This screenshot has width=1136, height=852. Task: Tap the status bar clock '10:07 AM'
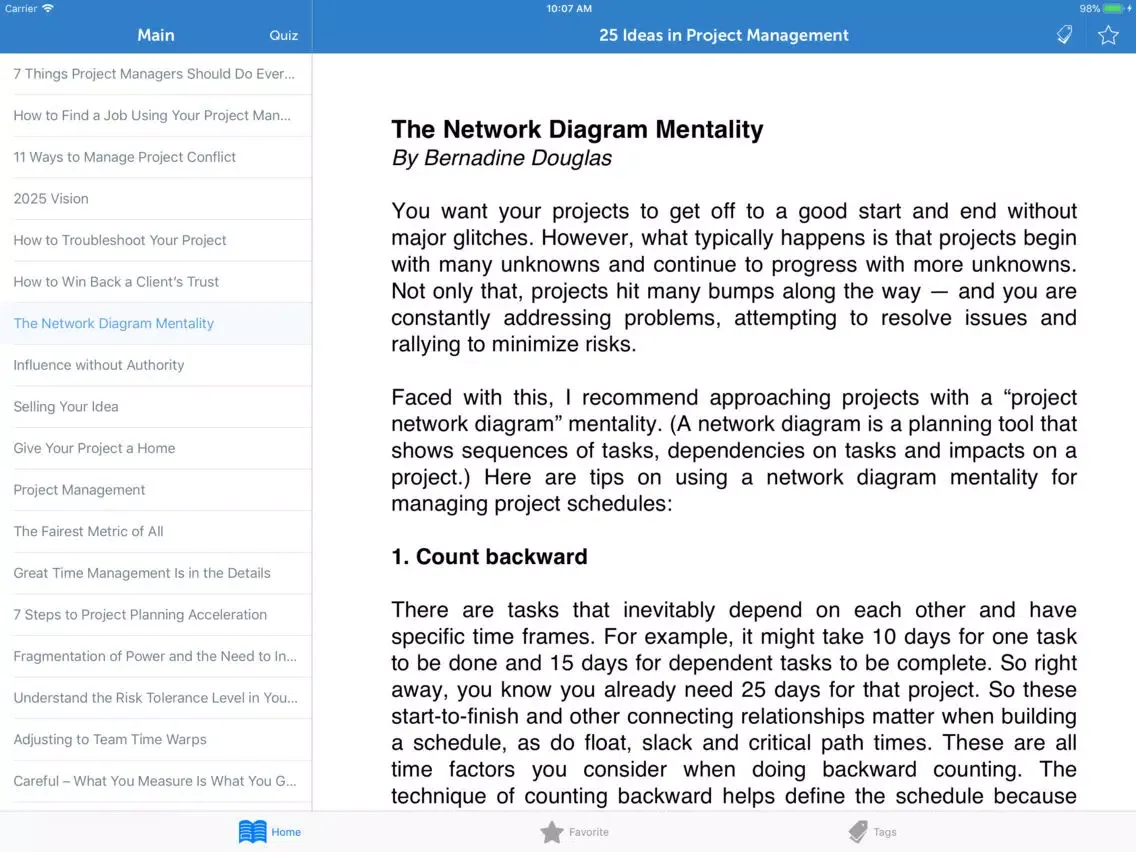[x=569, y=9]
